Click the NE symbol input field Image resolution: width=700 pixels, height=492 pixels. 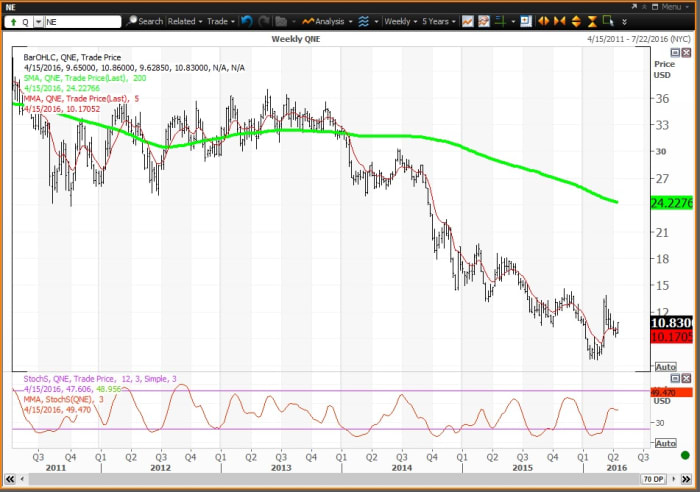click(83, 20)
